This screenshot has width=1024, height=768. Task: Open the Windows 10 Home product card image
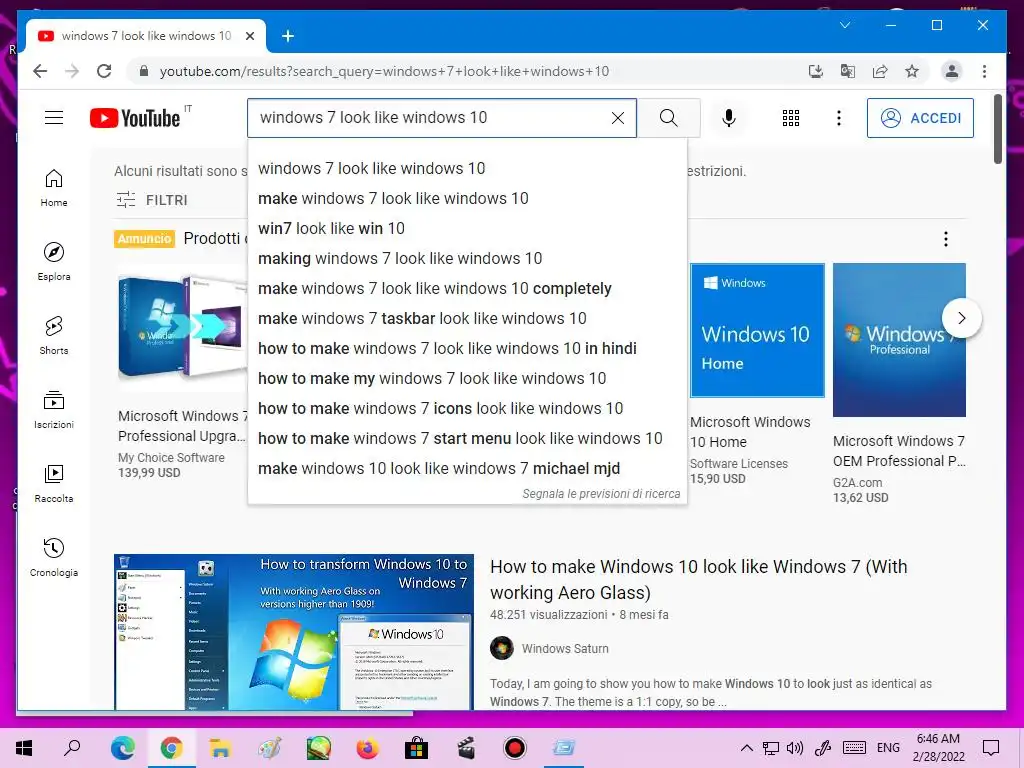(x=757, y=330)
